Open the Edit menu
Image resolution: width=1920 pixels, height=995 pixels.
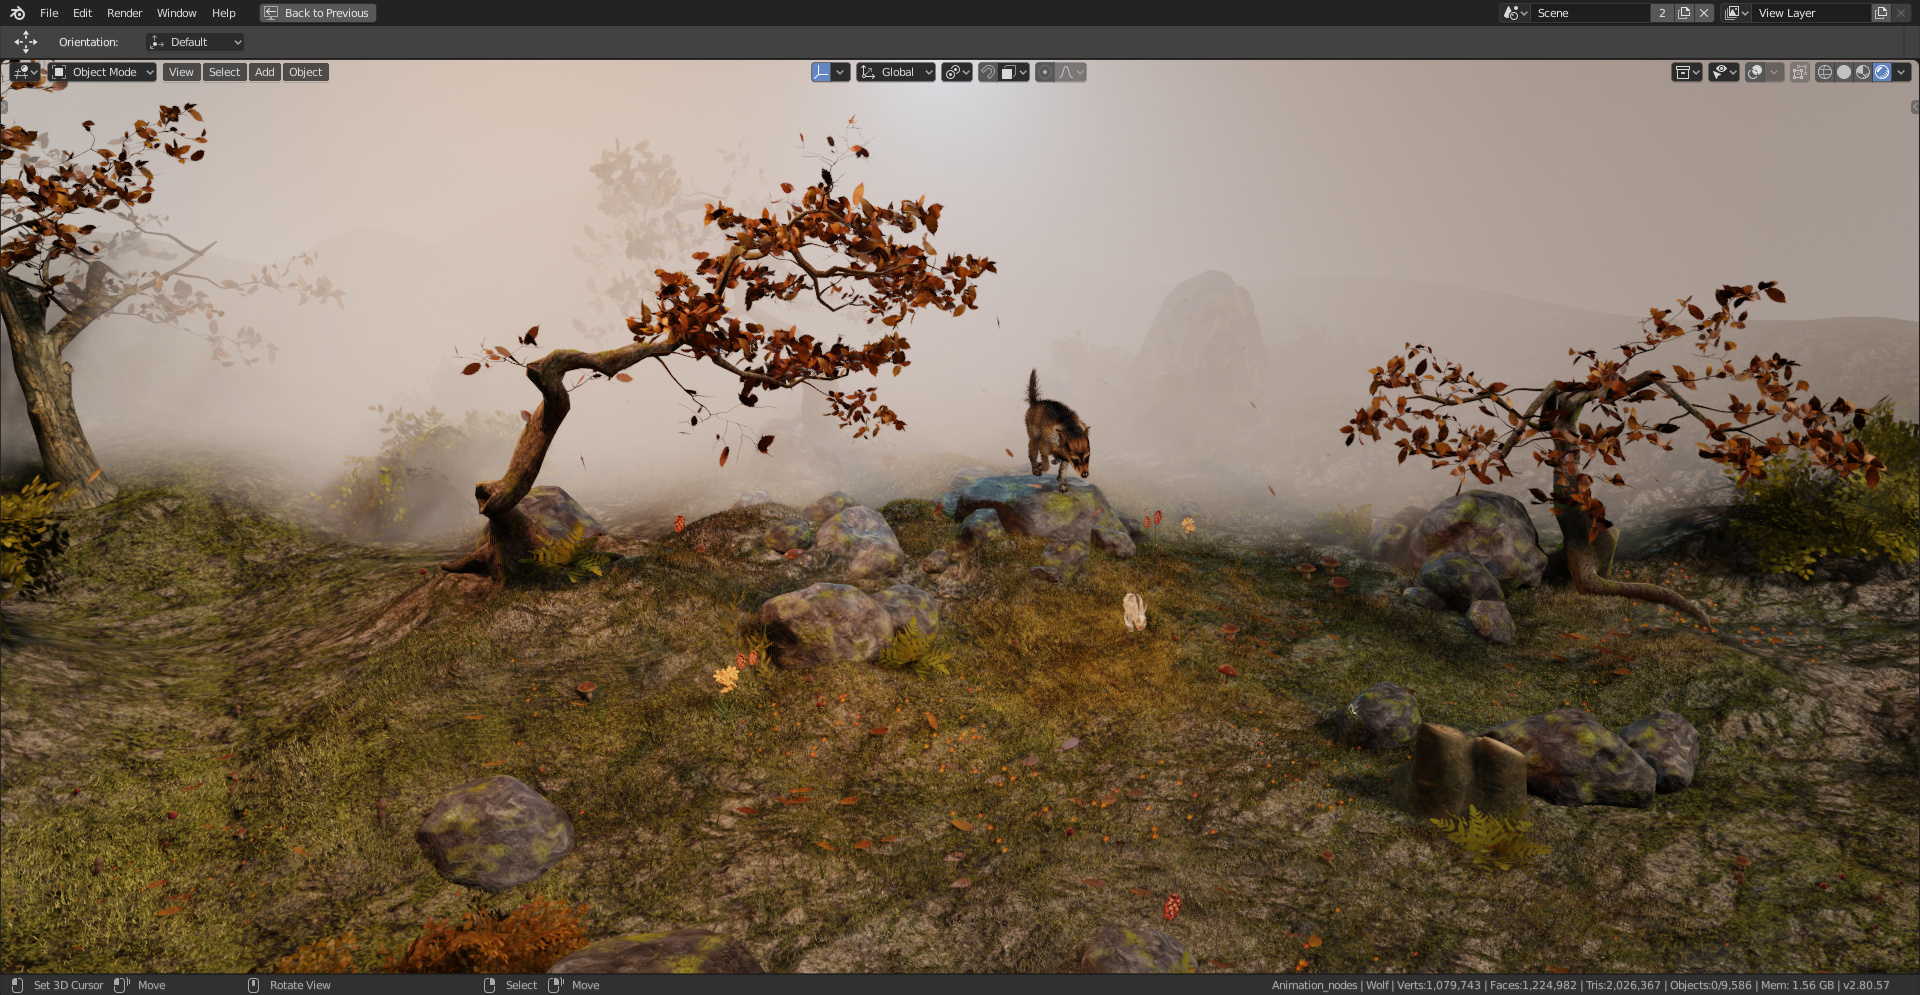tap(82, 13)
